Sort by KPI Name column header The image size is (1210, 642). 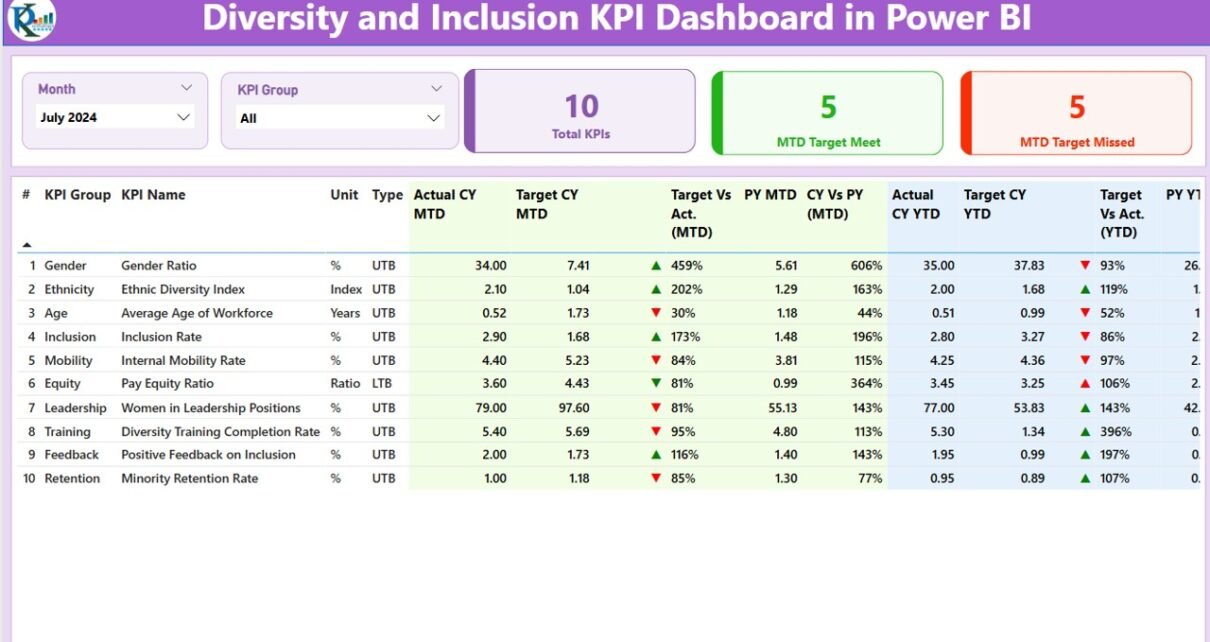point(153,195)
